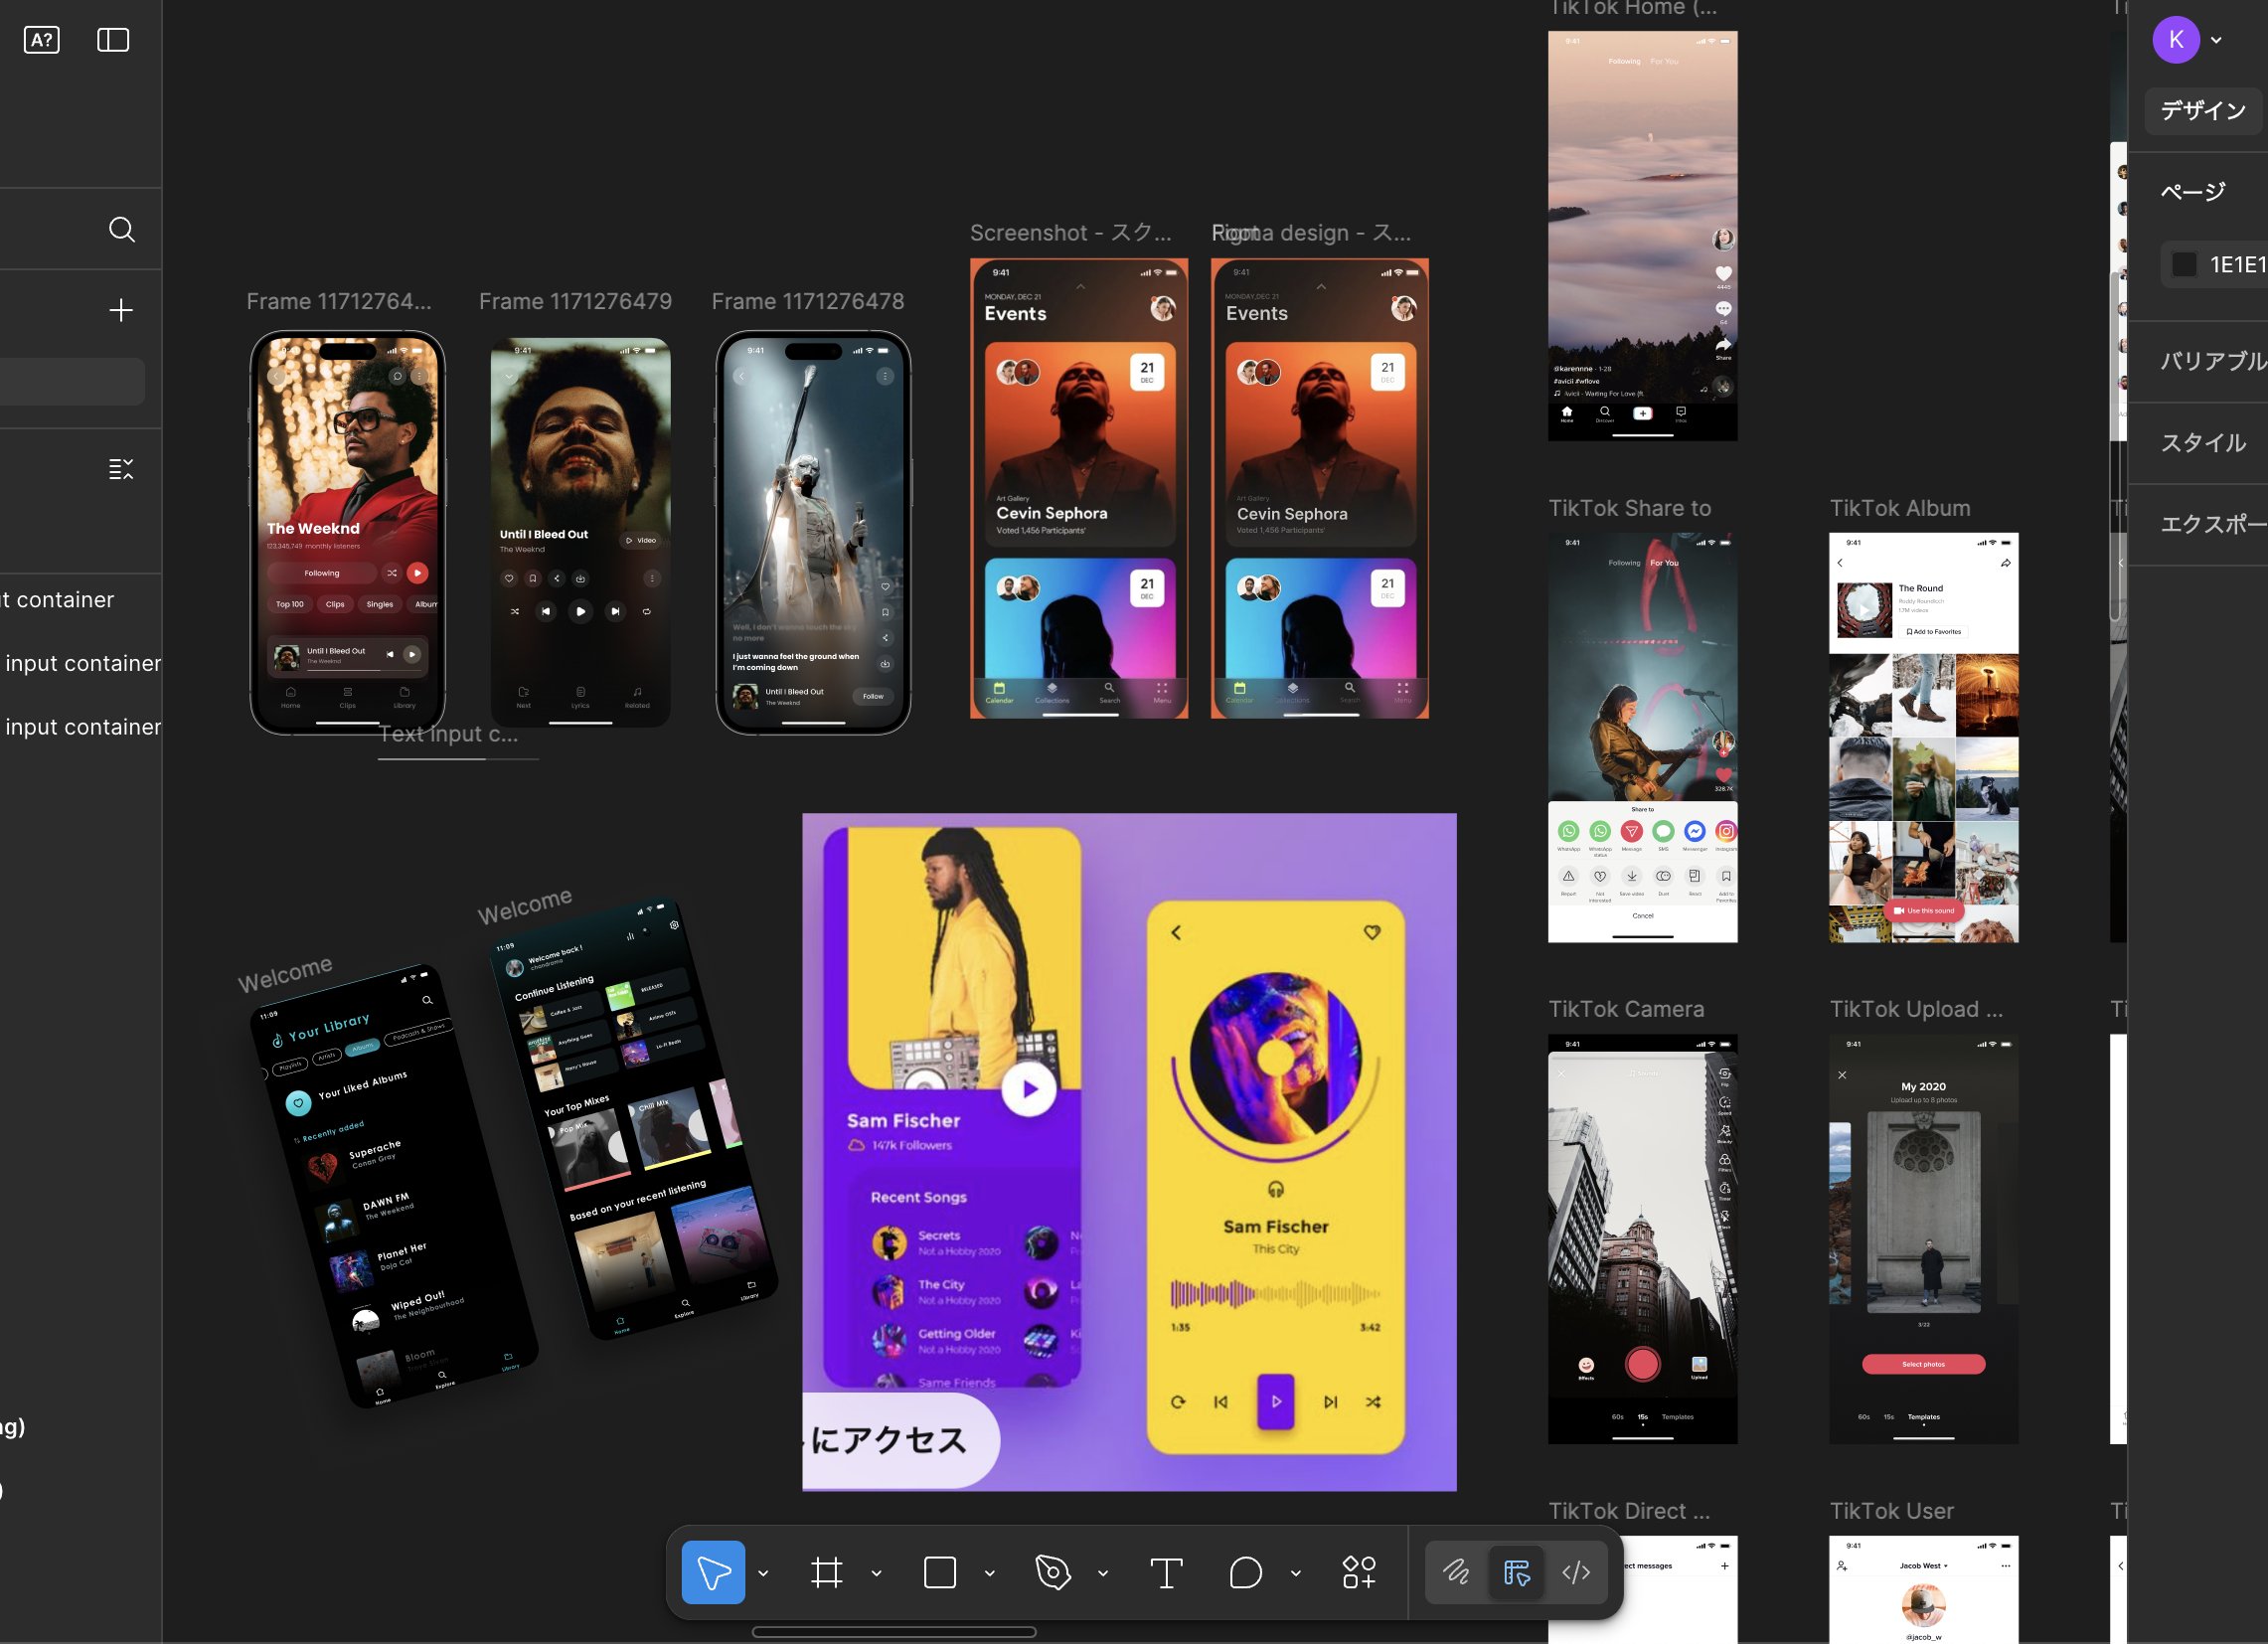Viewport: 2268px width, 1644px height.
Task: Open the Pen tool dropdown chevron
Action: (x=1102, y=1573)
